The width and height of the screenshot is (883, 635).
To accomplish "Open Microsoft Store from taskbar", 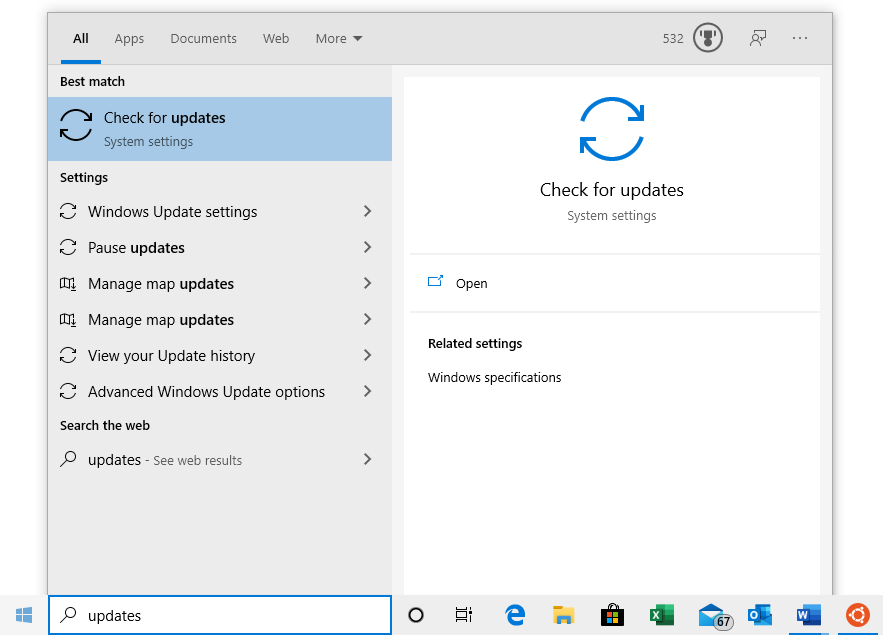I will tap(612, 615).
